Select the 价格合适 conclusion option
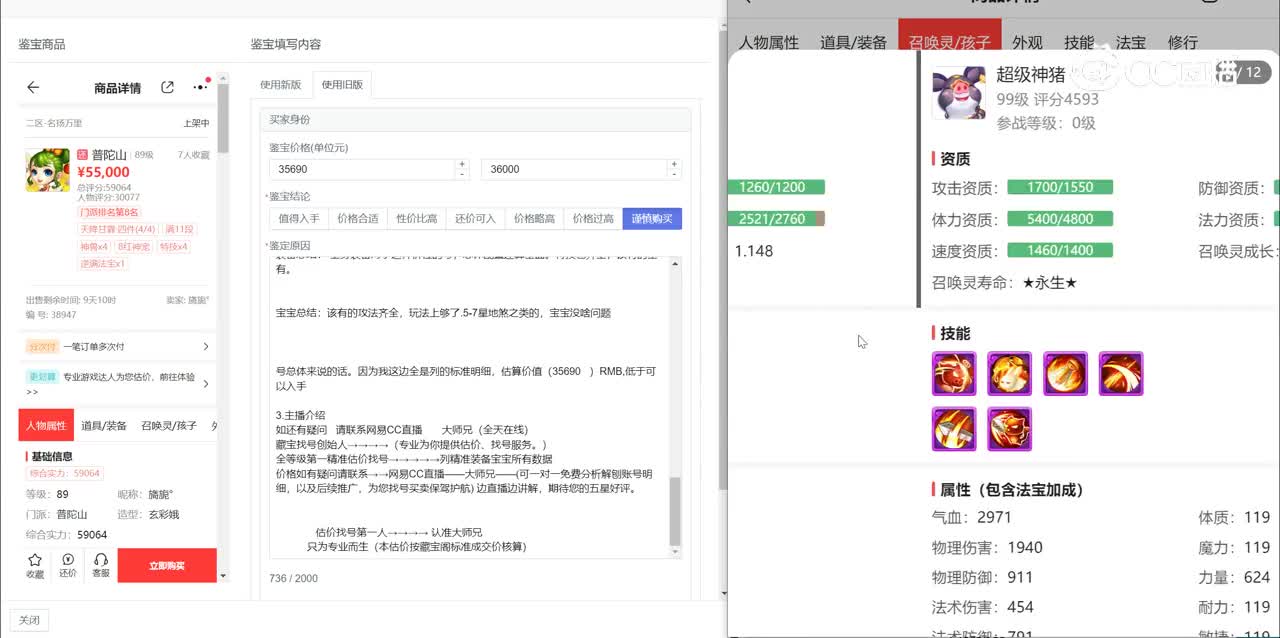1280x638 pixels. pos(358,219)
